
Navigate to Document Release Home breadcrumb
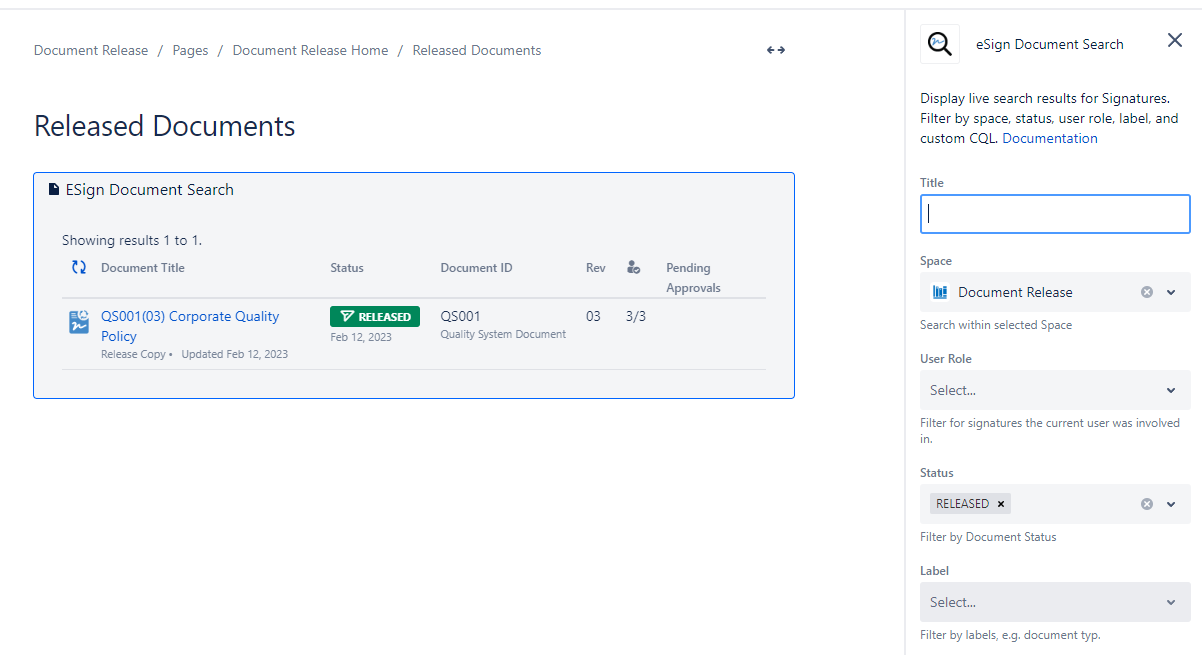coord(310,50)
